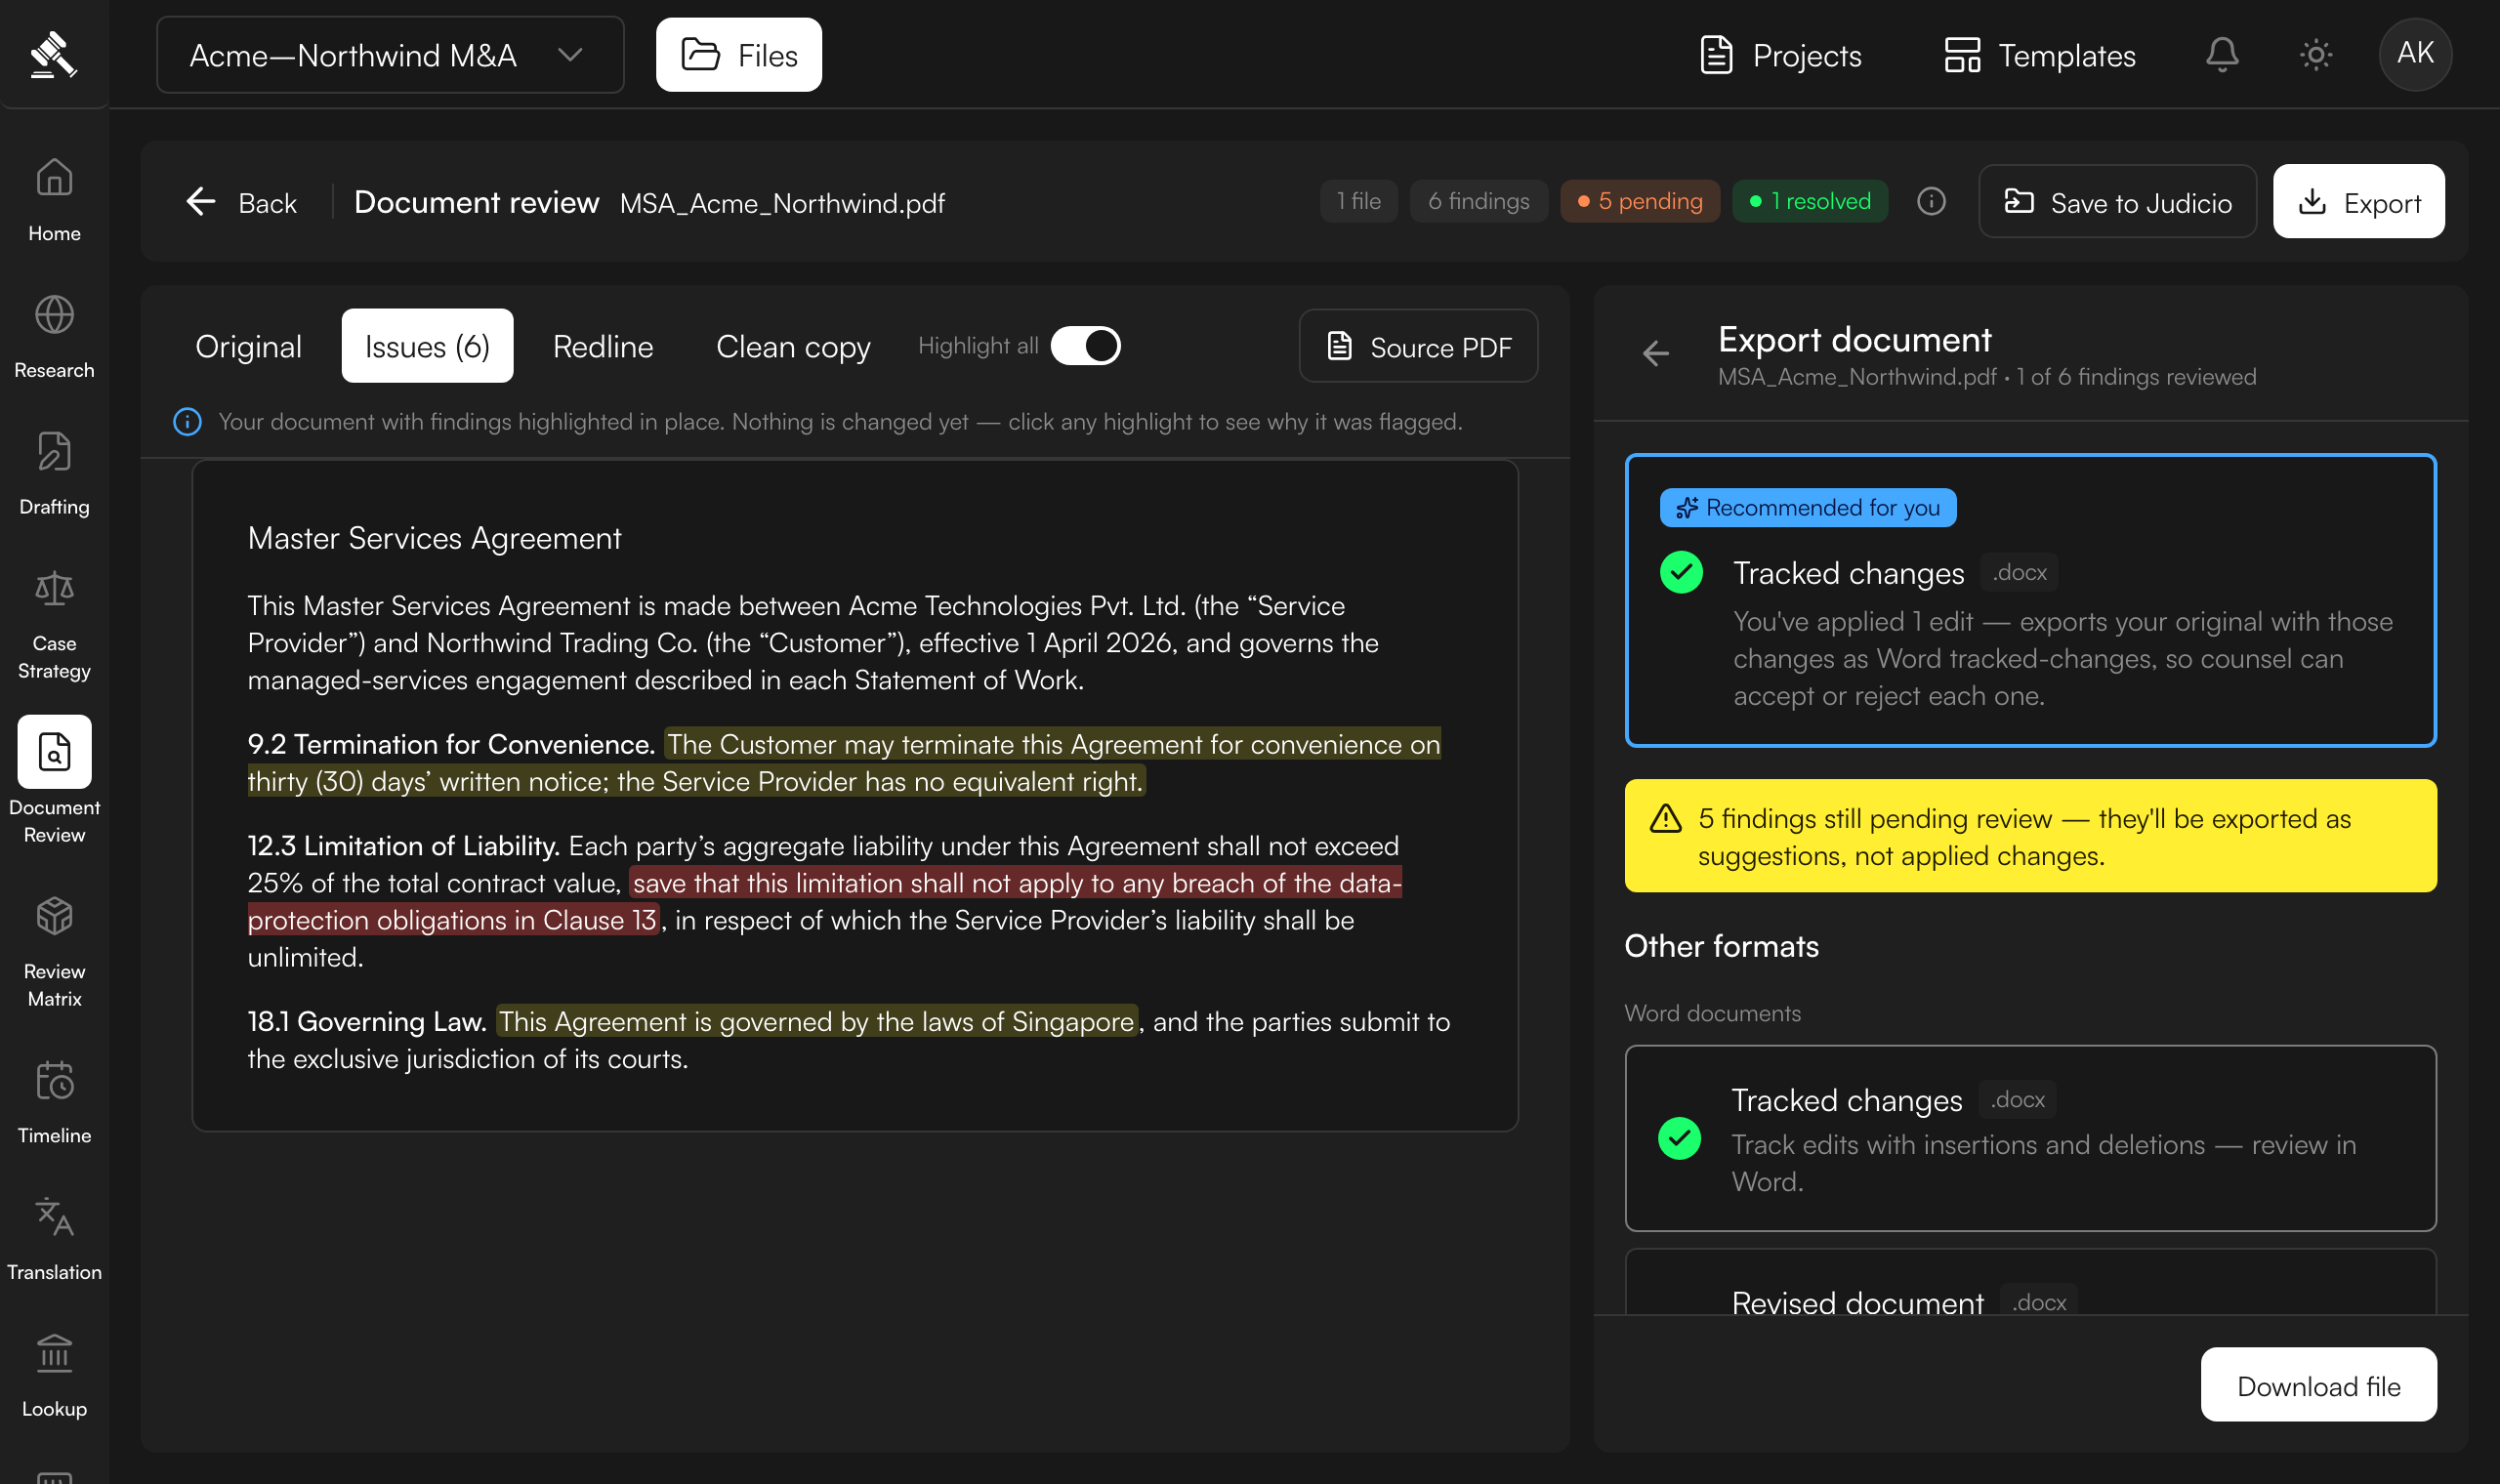Open Projects in the top bar
The height and width of the screenshot is (1484, 2500).
(1780, 55)
